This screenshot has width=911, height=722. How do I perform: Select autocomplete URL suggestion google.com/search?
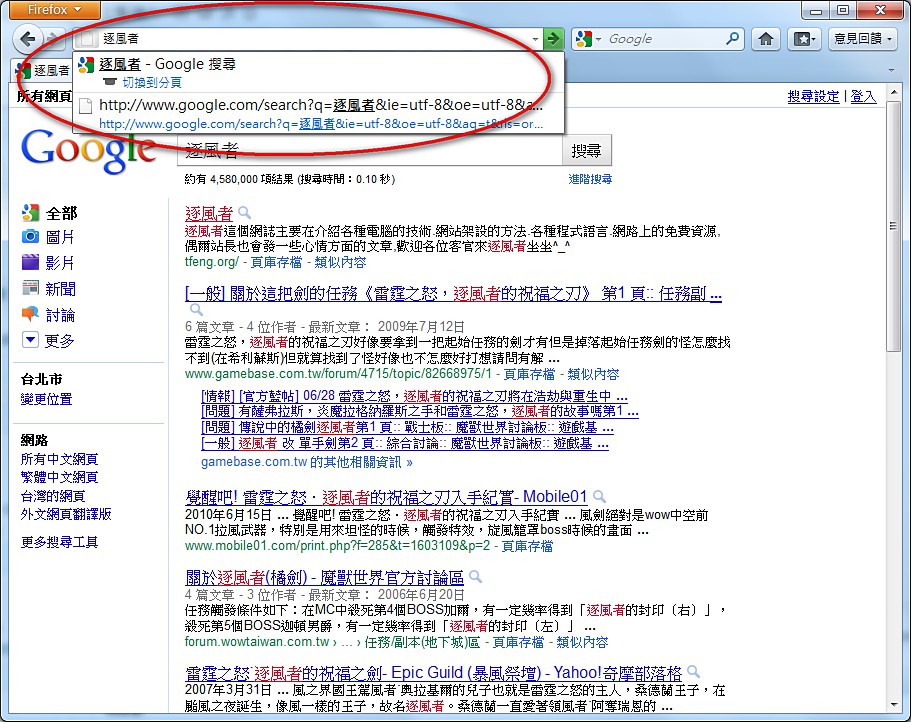[x=318, y=114]
